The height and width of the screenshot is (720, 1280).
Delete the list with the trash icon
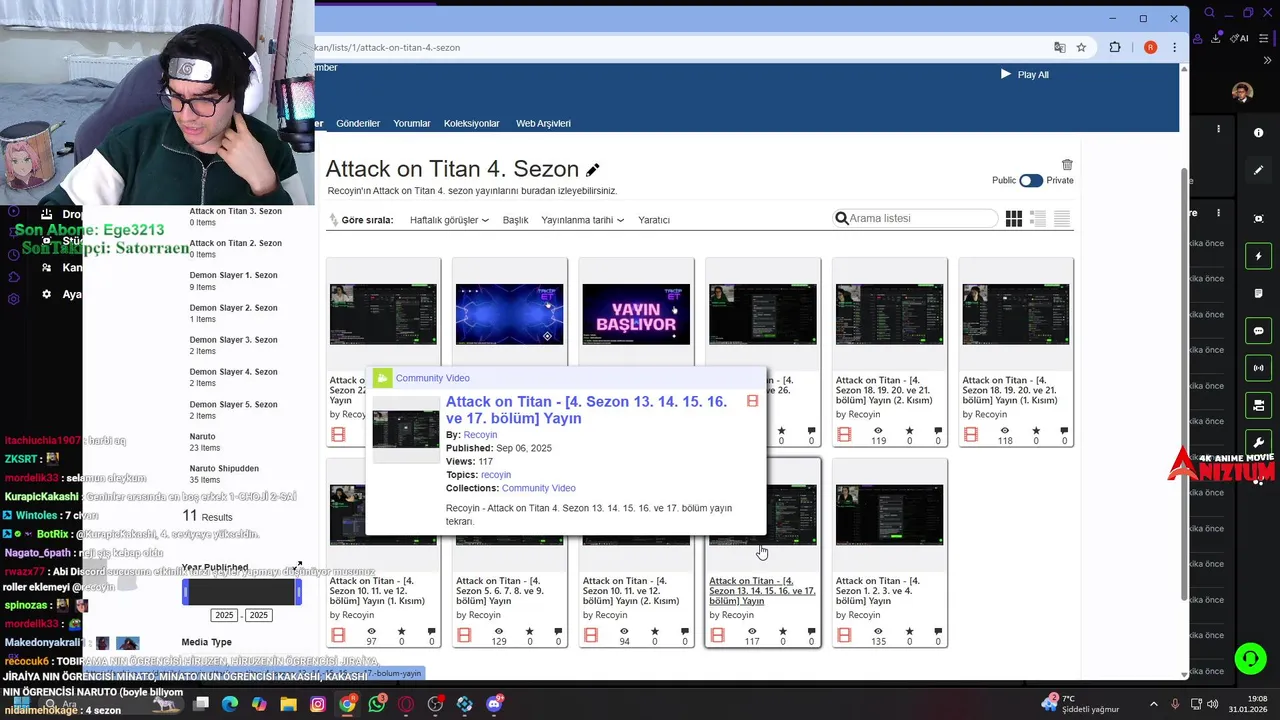pos(1067,164)
